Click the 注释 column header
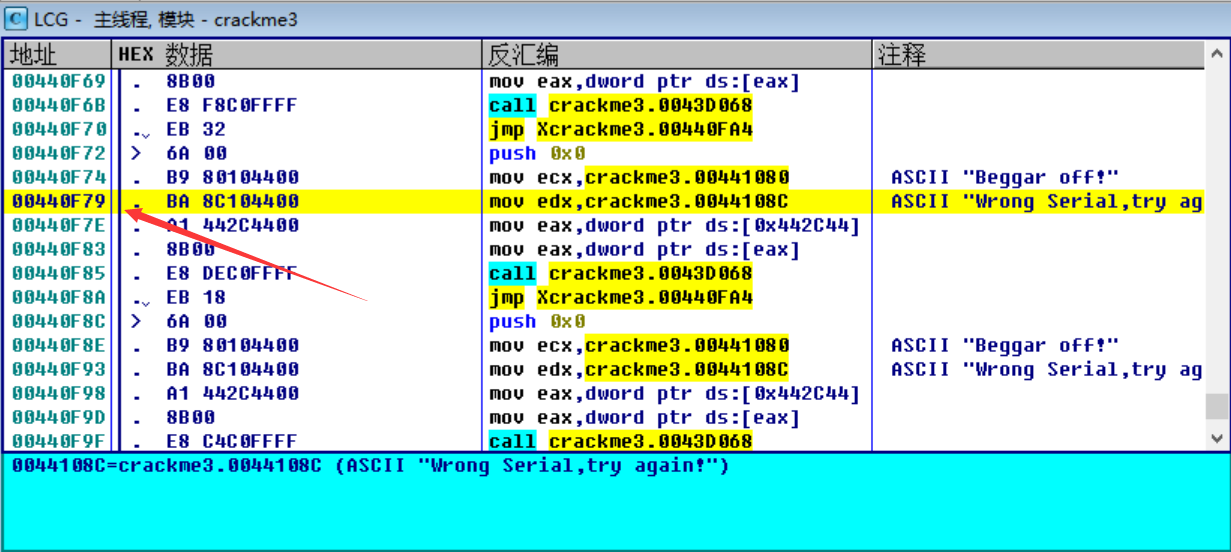The image size is (1231, 552). (1038, 55)
